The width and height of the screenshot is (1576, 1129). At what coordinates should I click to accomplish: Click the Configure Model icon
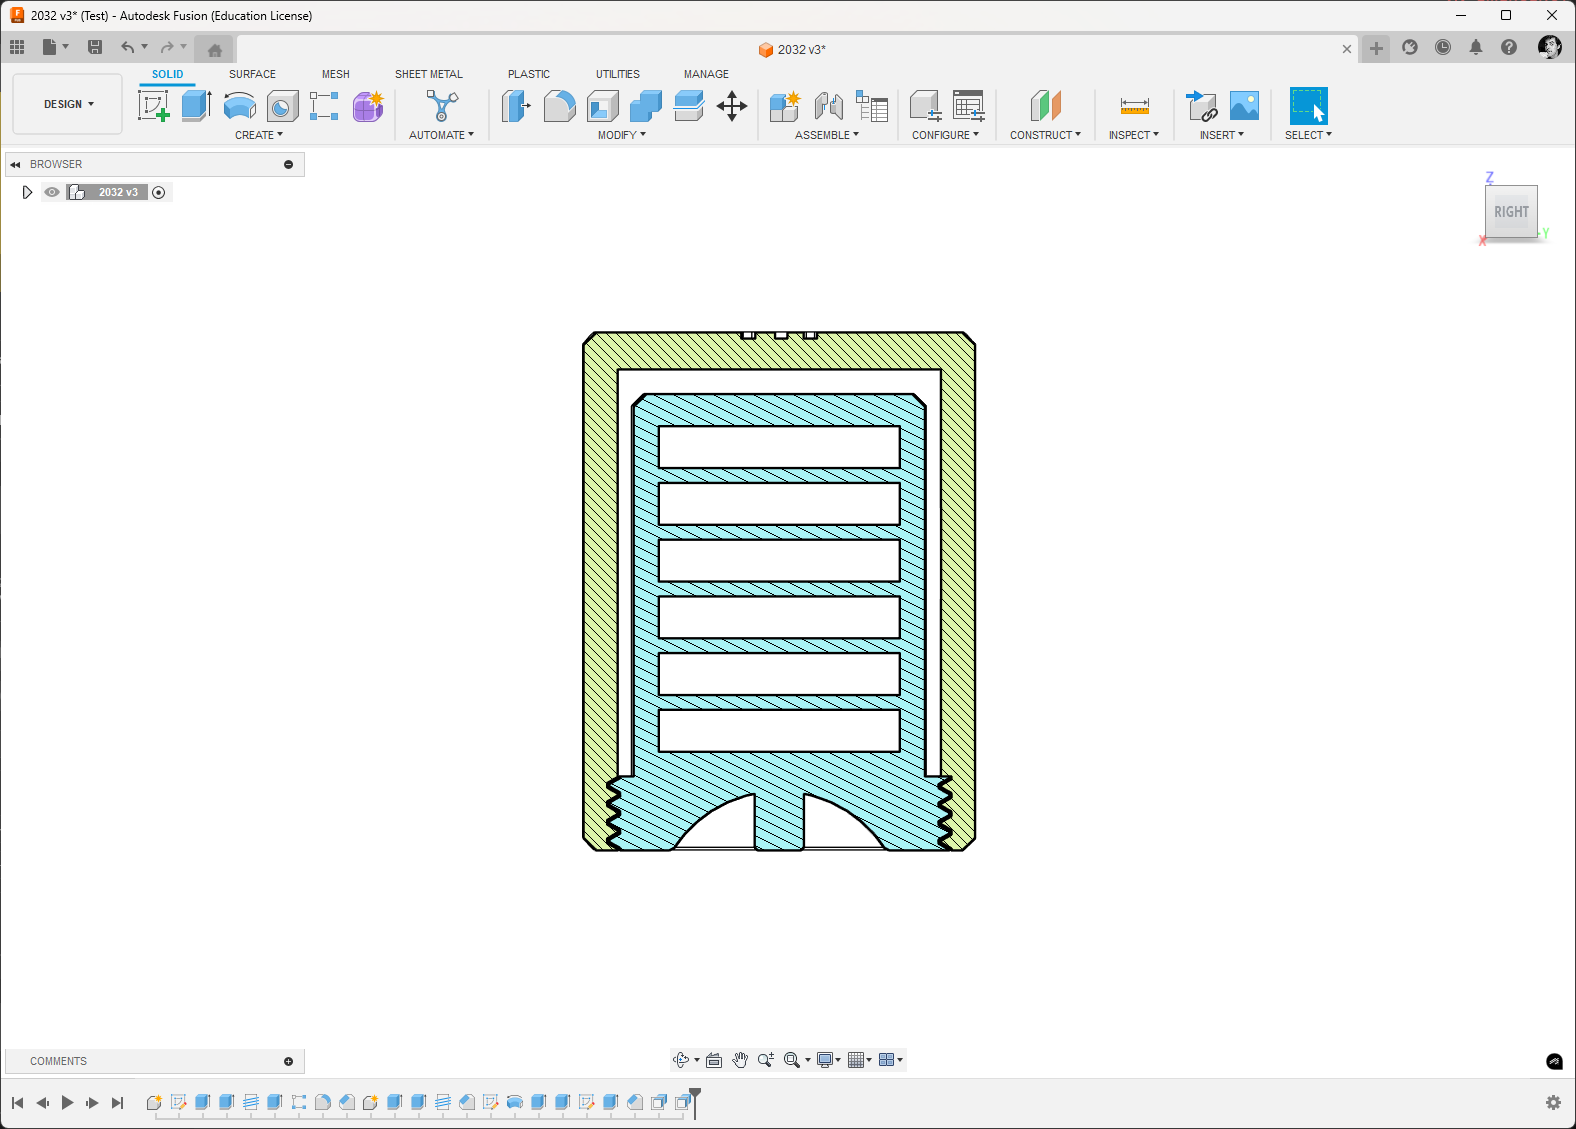click(x=925, y=106)
